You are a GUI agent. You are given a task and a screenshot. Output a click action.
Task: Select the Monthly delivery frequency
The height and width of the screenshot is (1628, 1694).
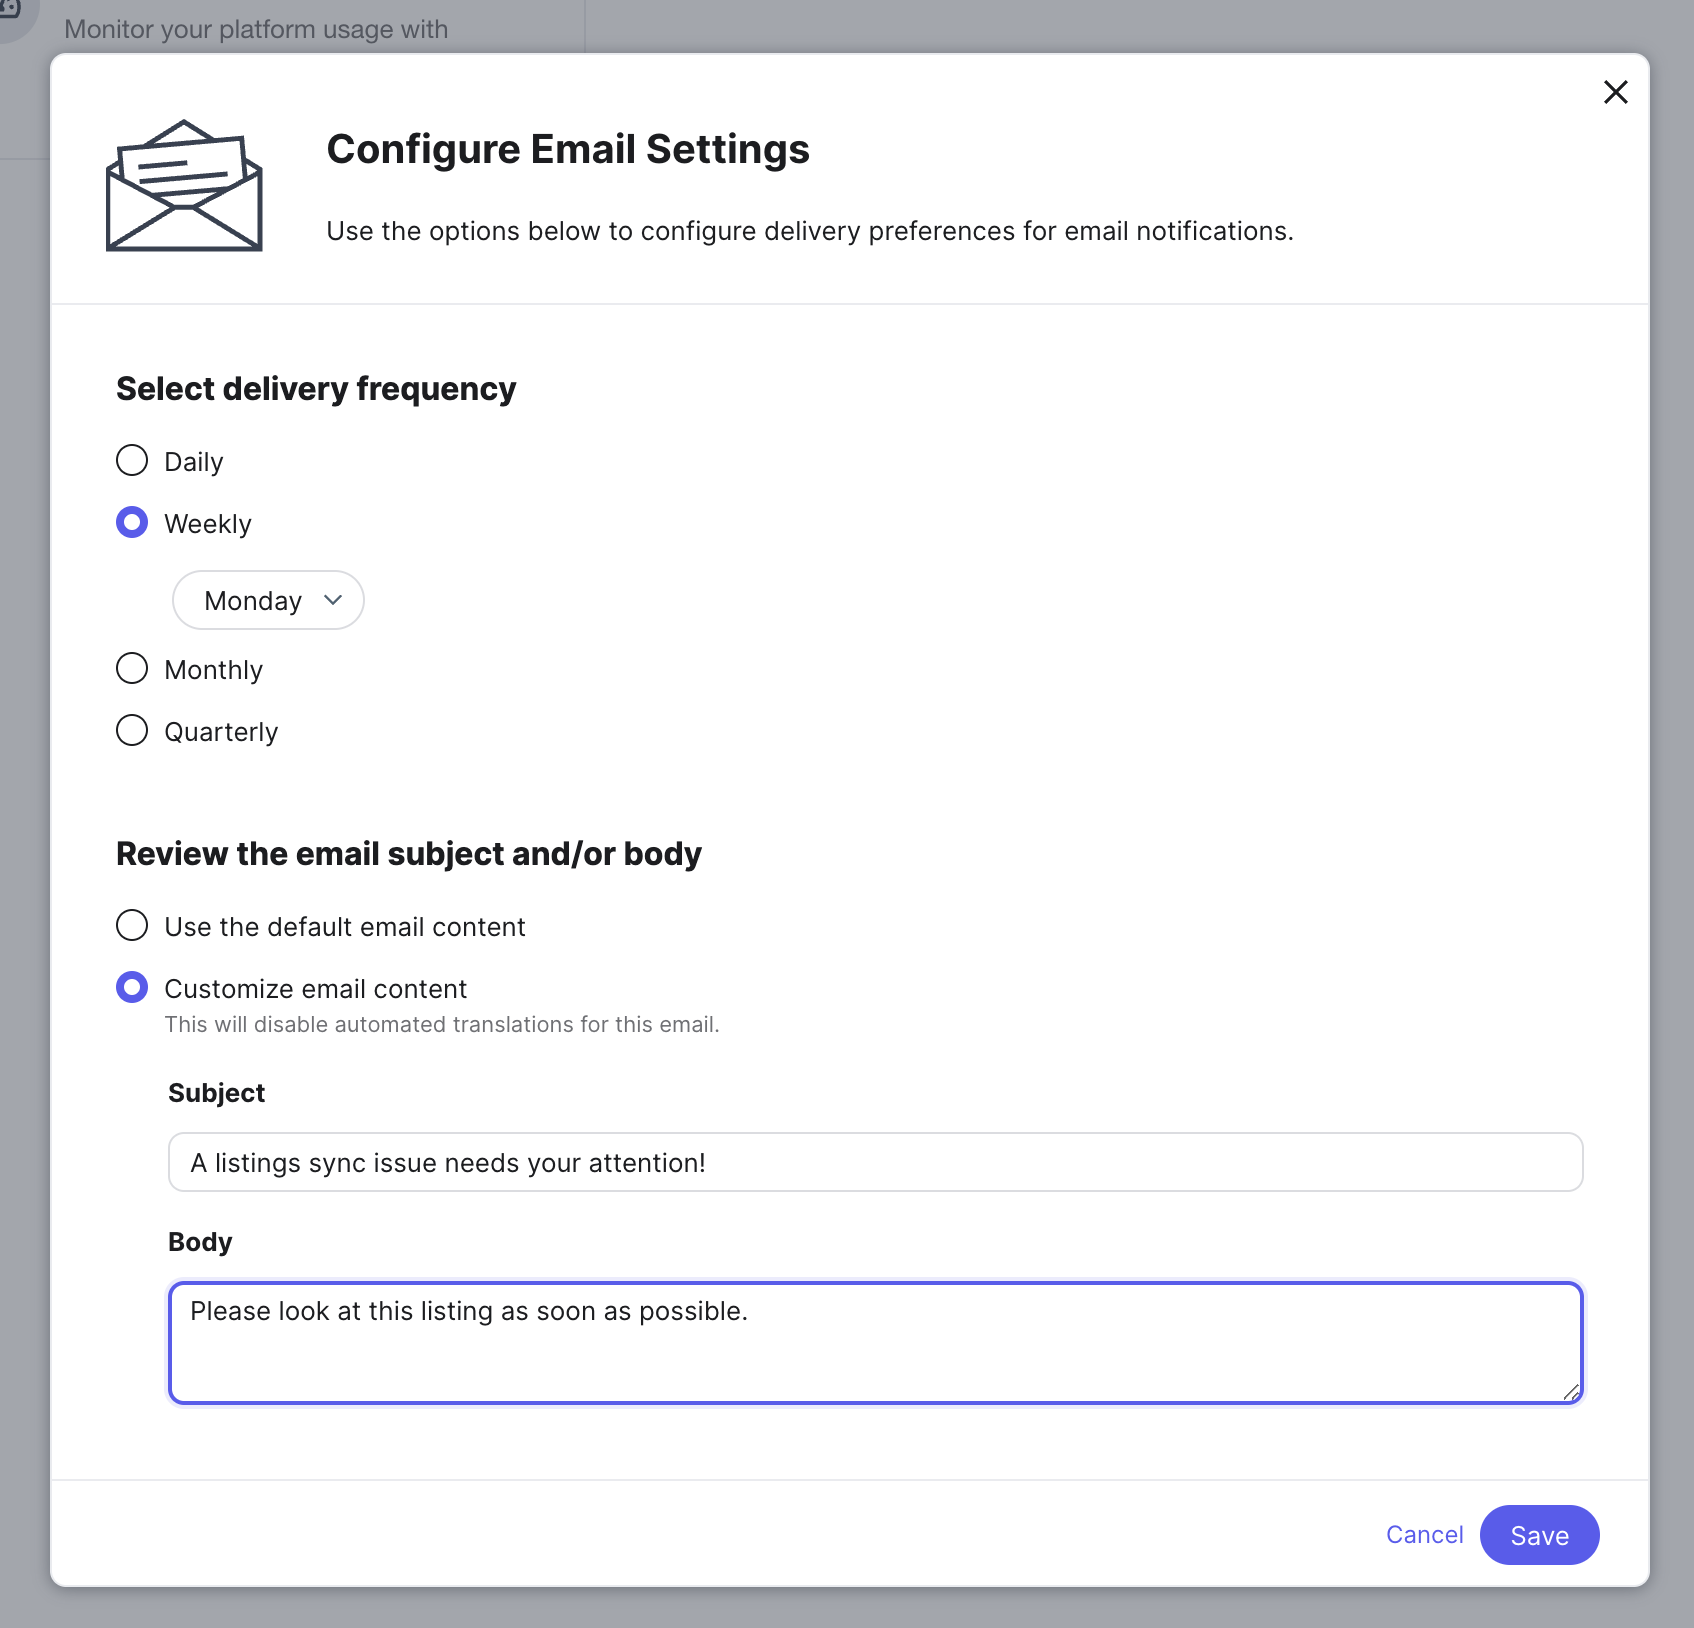point(131,668)
